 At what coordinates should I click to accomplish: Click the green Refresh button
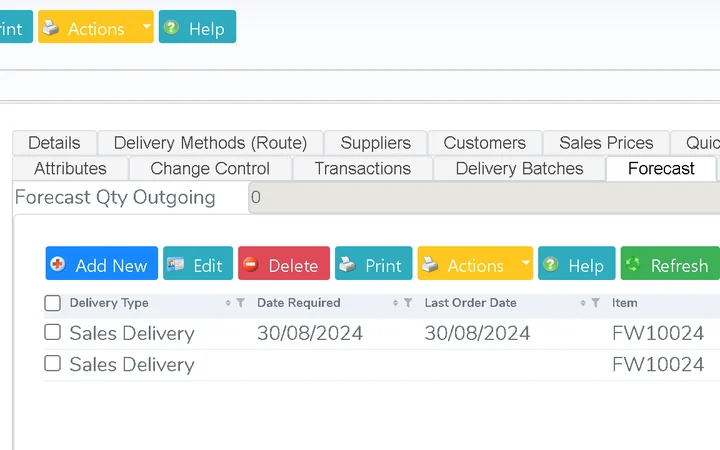tap(670, 263)
